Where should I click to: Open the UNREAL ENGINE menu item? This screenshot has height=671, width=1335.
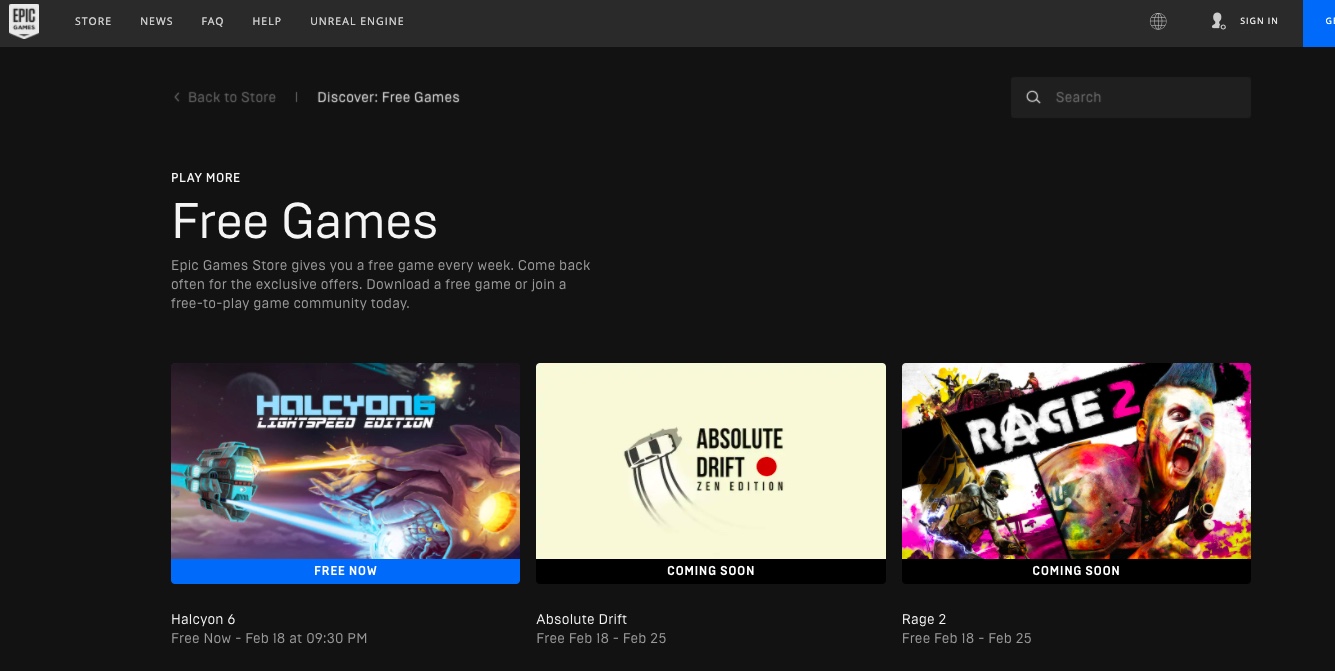(357, 21)
